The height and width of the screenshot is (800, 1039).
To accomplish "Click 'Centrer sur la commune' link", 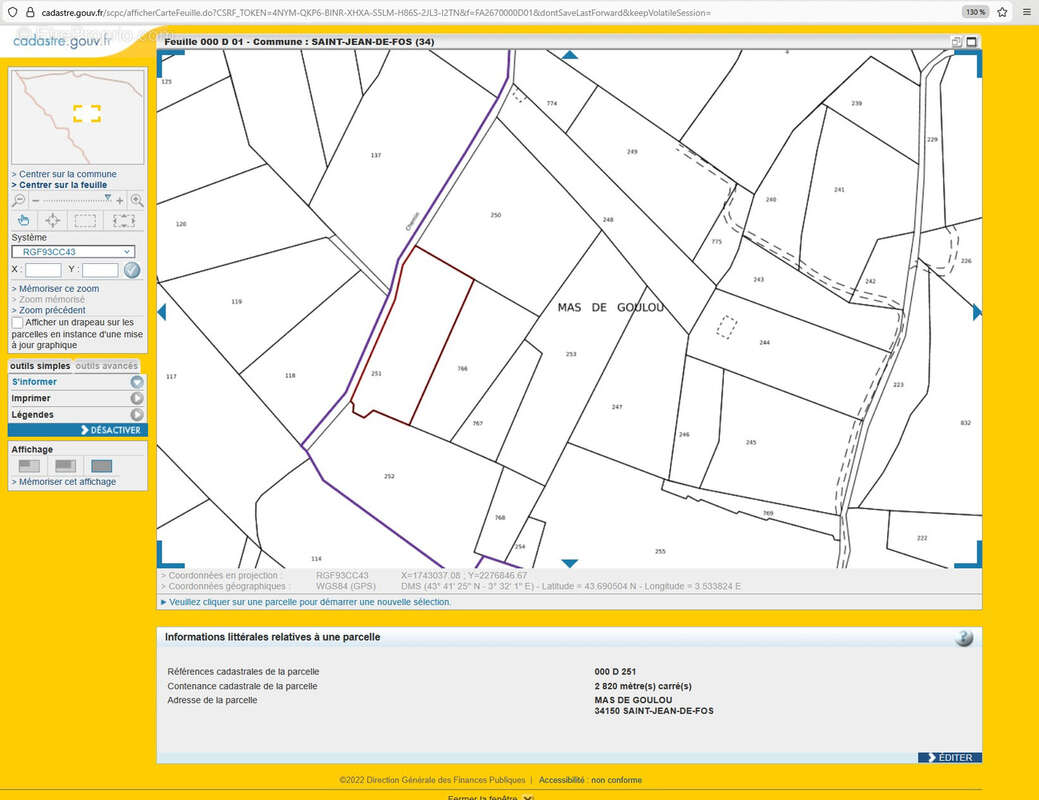I will point(67,174).
